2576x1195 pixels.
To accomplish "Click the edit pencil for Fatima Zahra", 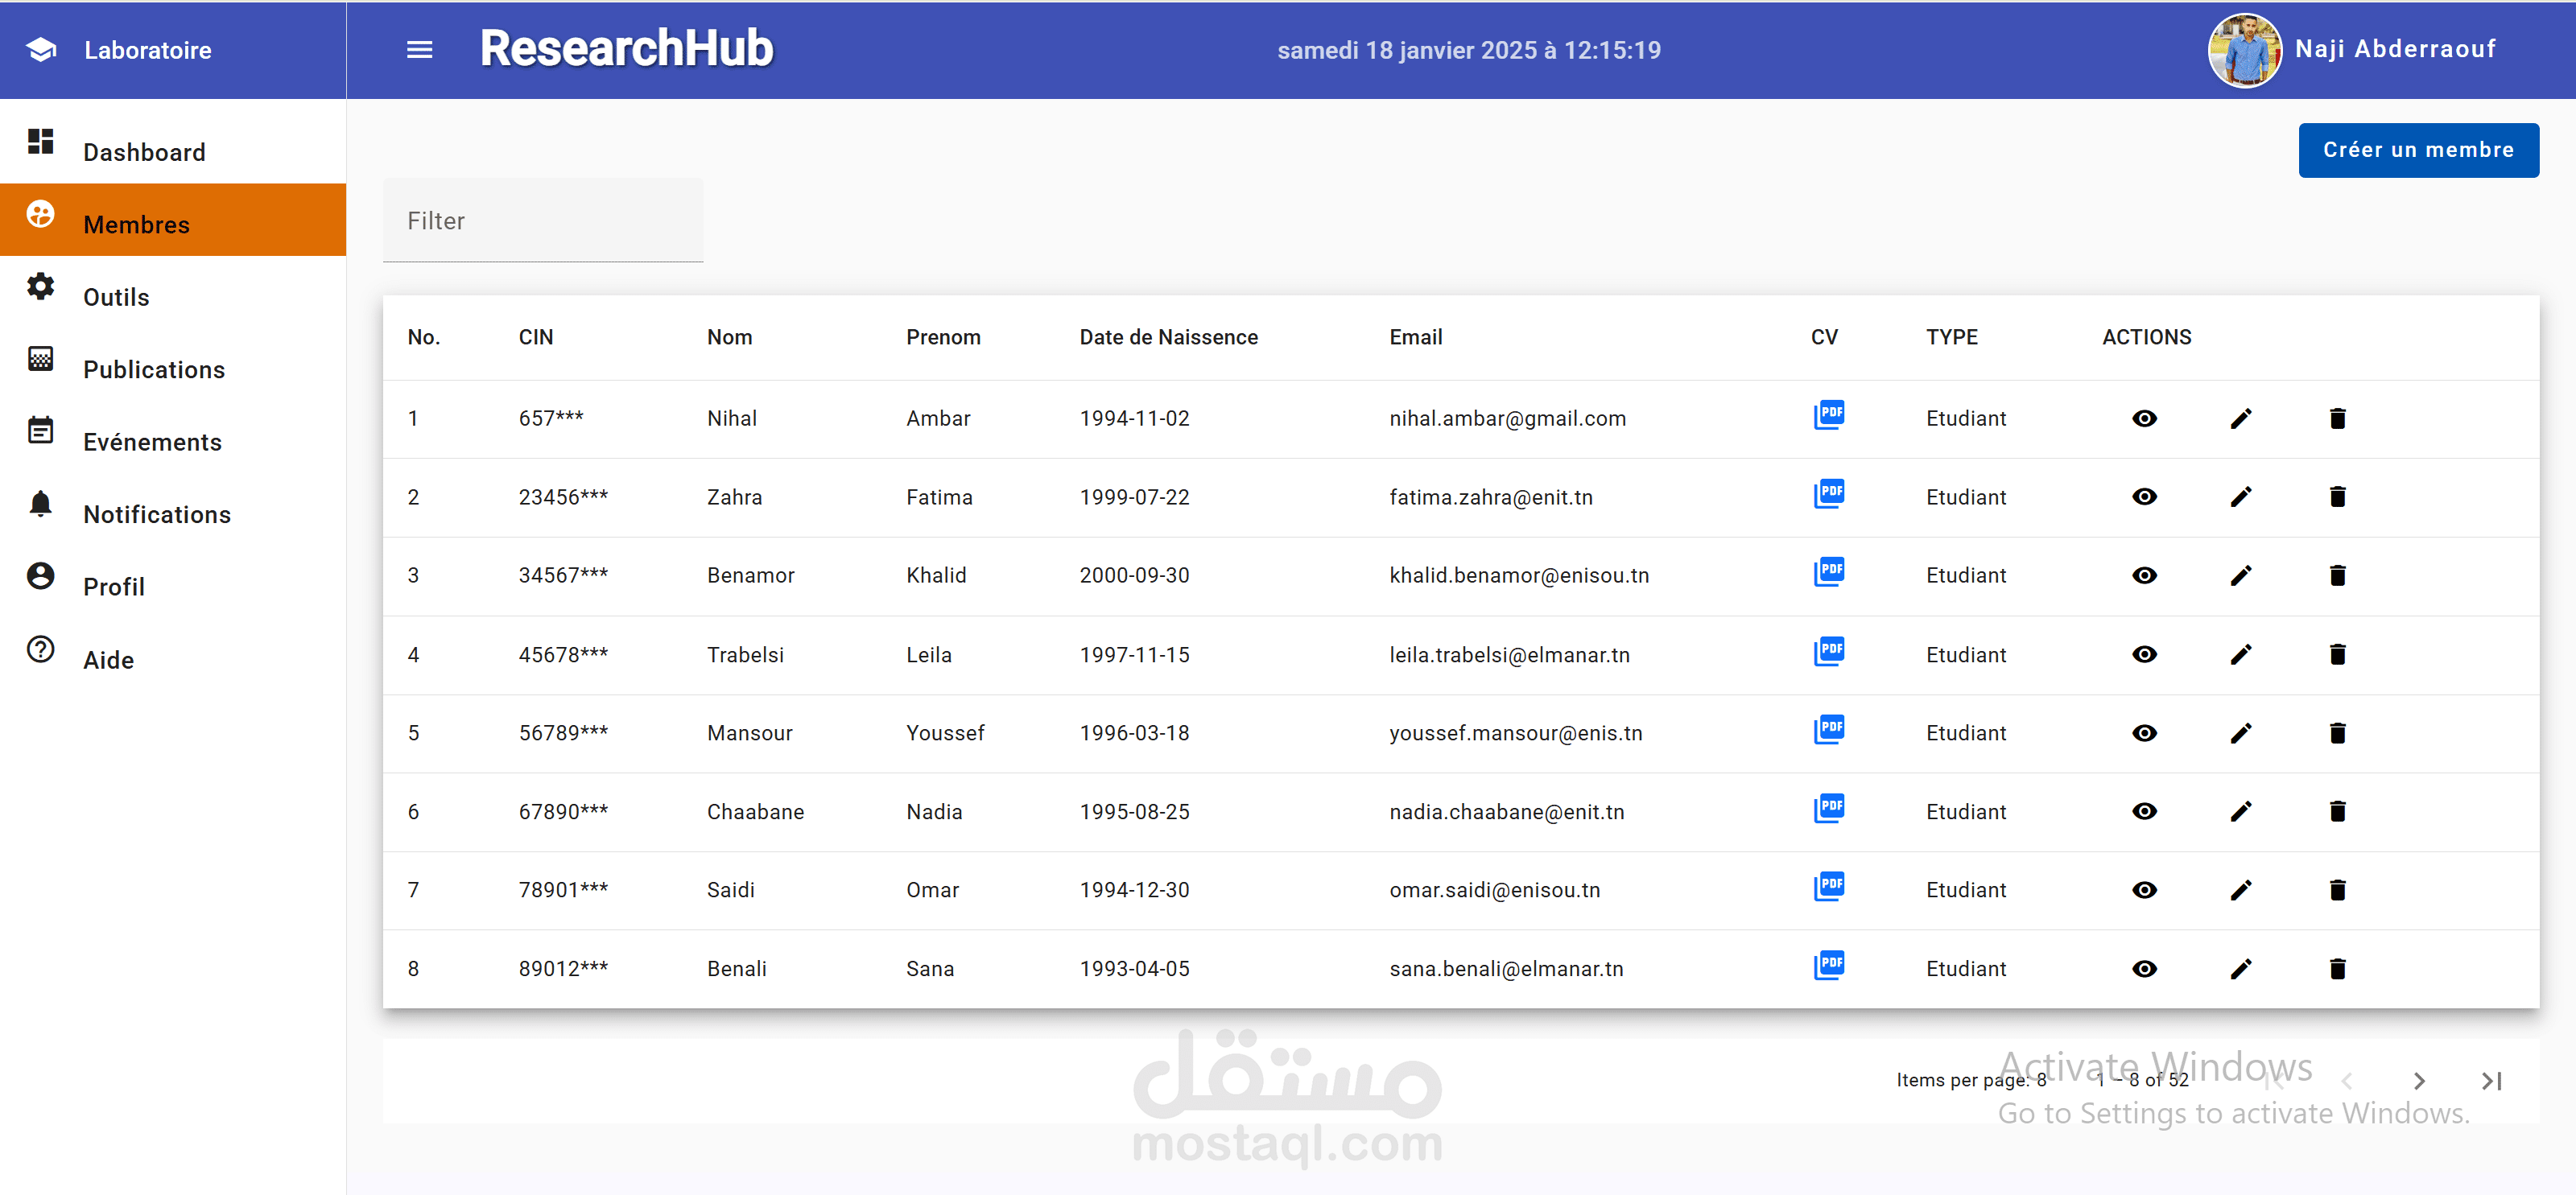I will coord(2240,497).
